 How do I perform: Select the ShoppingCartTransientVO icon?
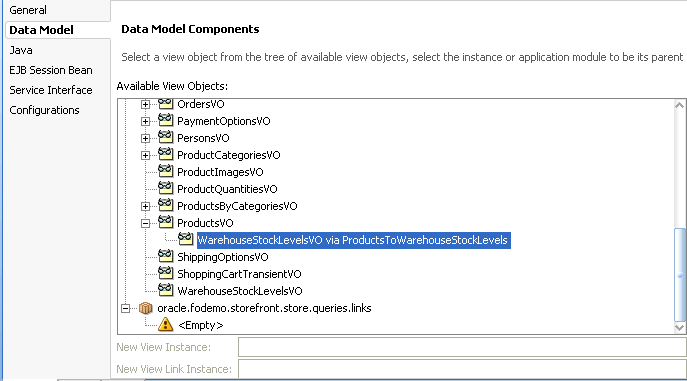pyautogui.click(x=165, y=273)
